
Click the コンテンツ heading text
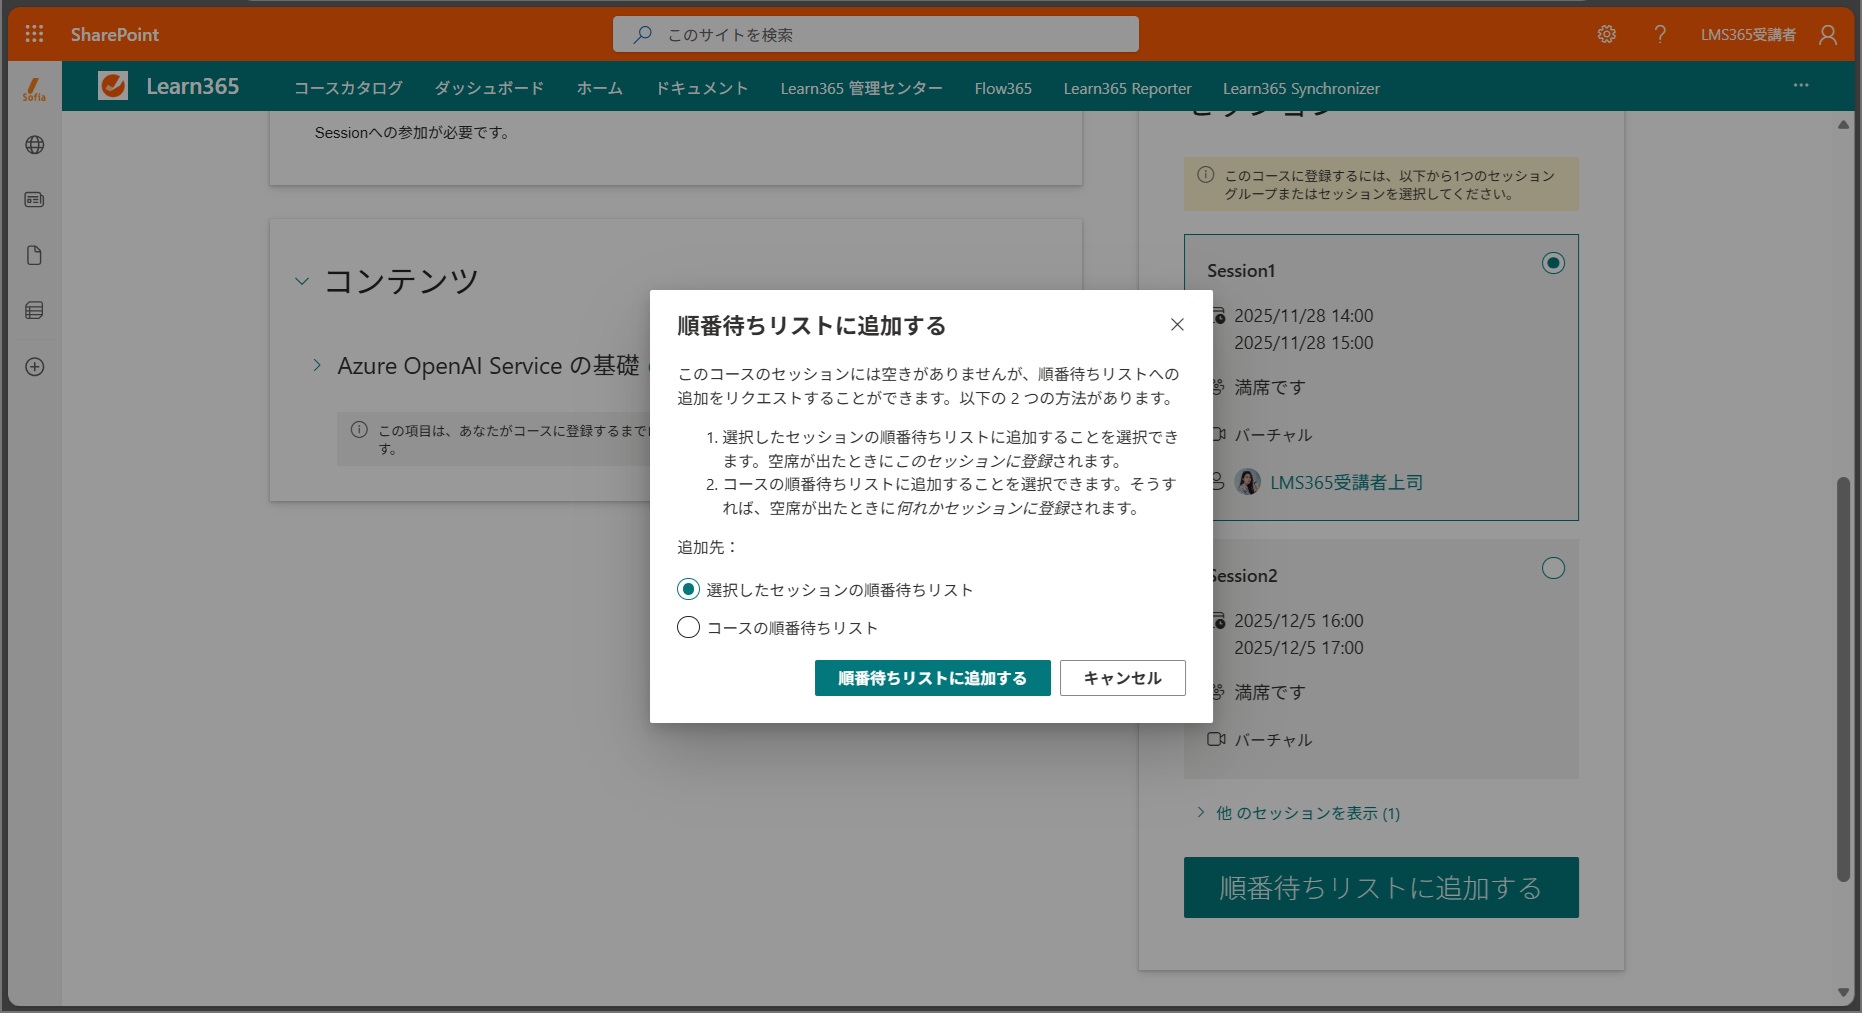401,281
